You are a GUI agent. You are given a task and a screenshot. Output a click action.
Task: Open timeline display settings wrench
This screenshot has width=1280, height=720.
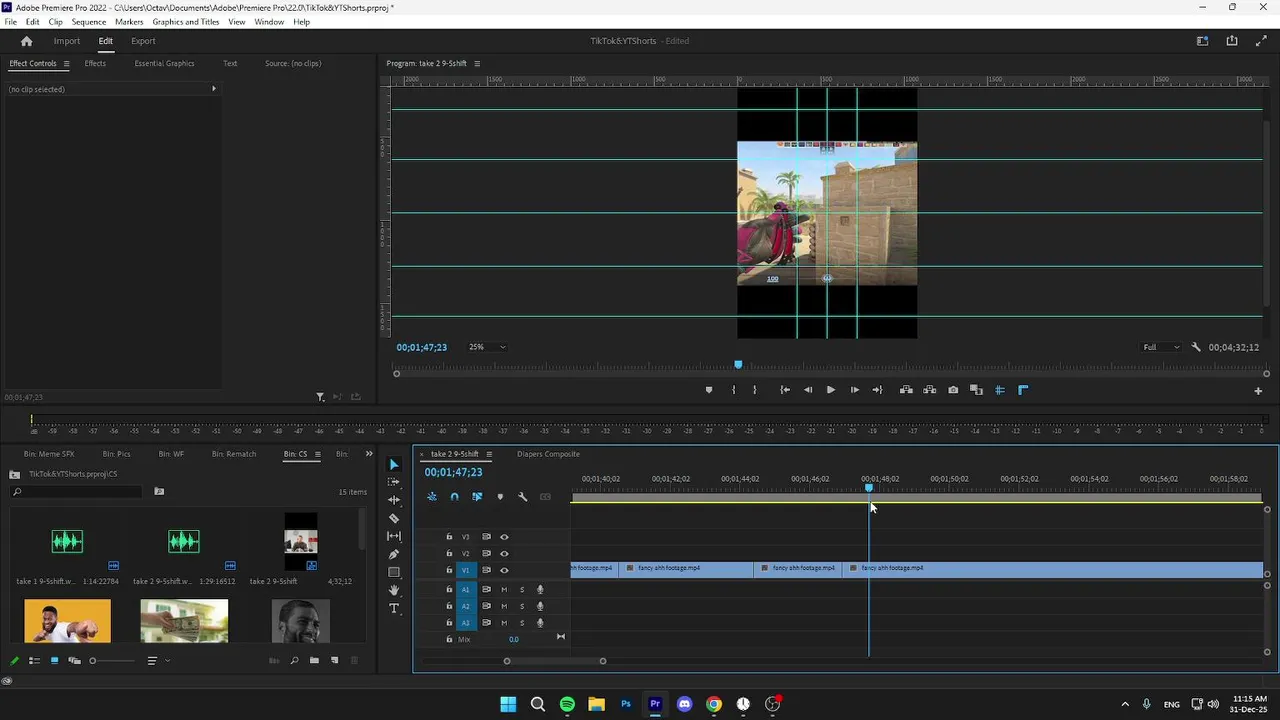coord(522,497)
